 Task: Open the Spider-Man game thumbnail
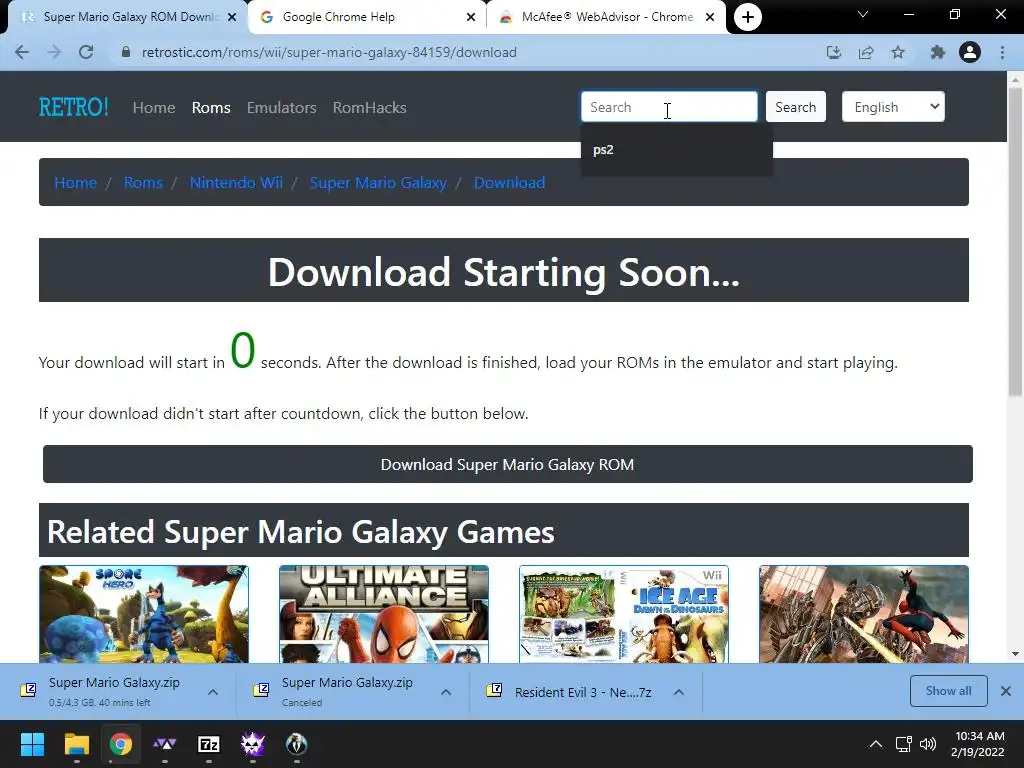click(864, 615)
